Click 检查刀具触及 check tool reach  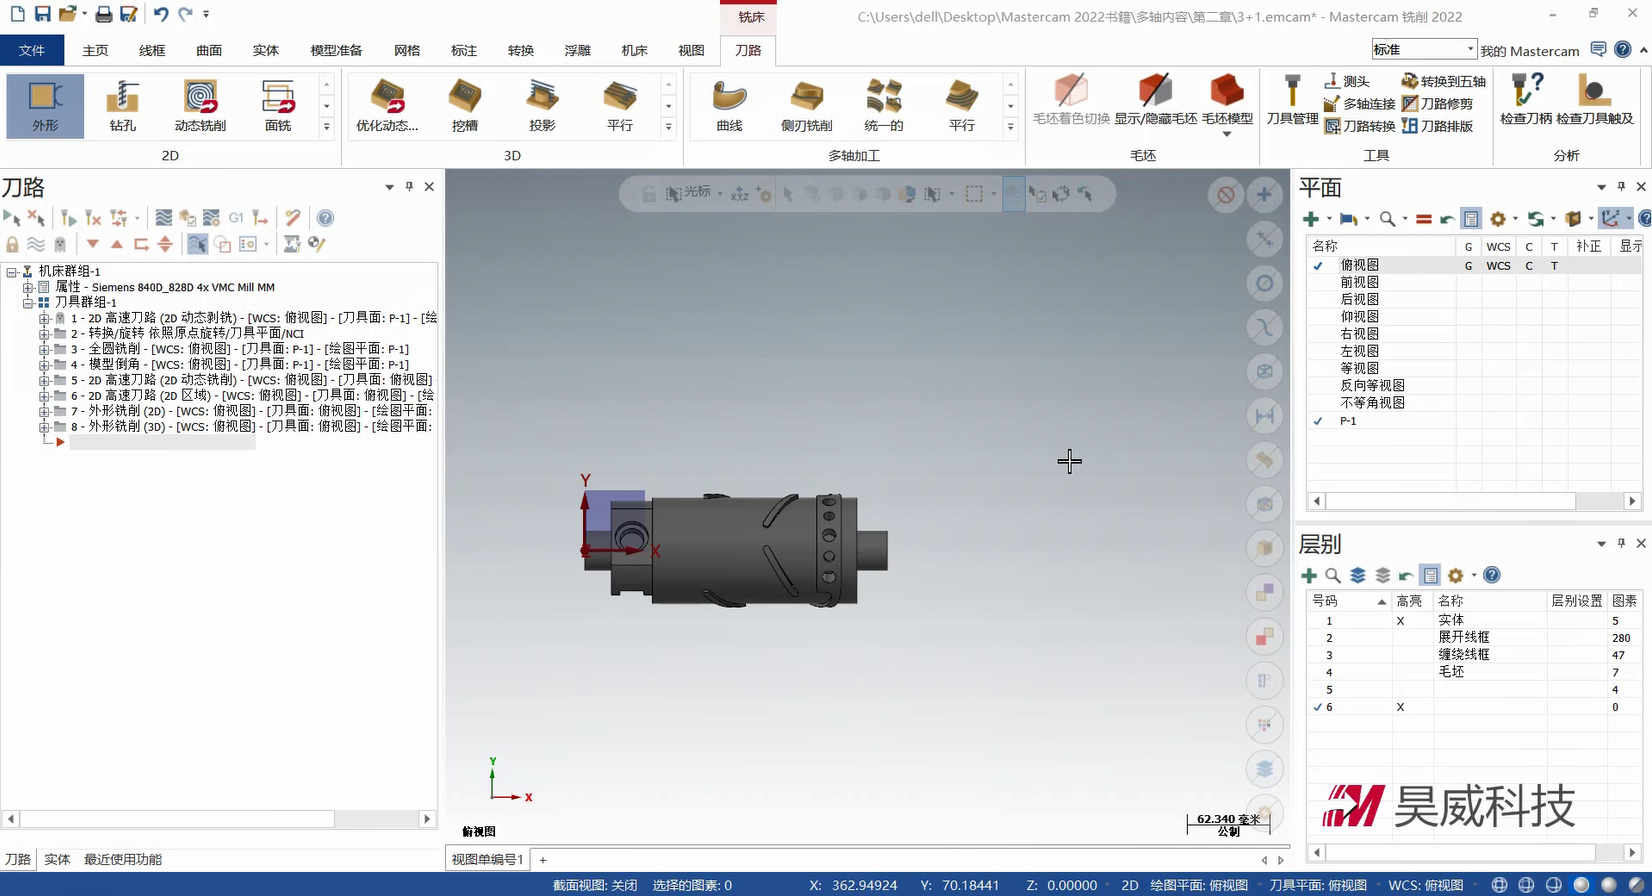pyautogui.click(x=1595, y=101)
